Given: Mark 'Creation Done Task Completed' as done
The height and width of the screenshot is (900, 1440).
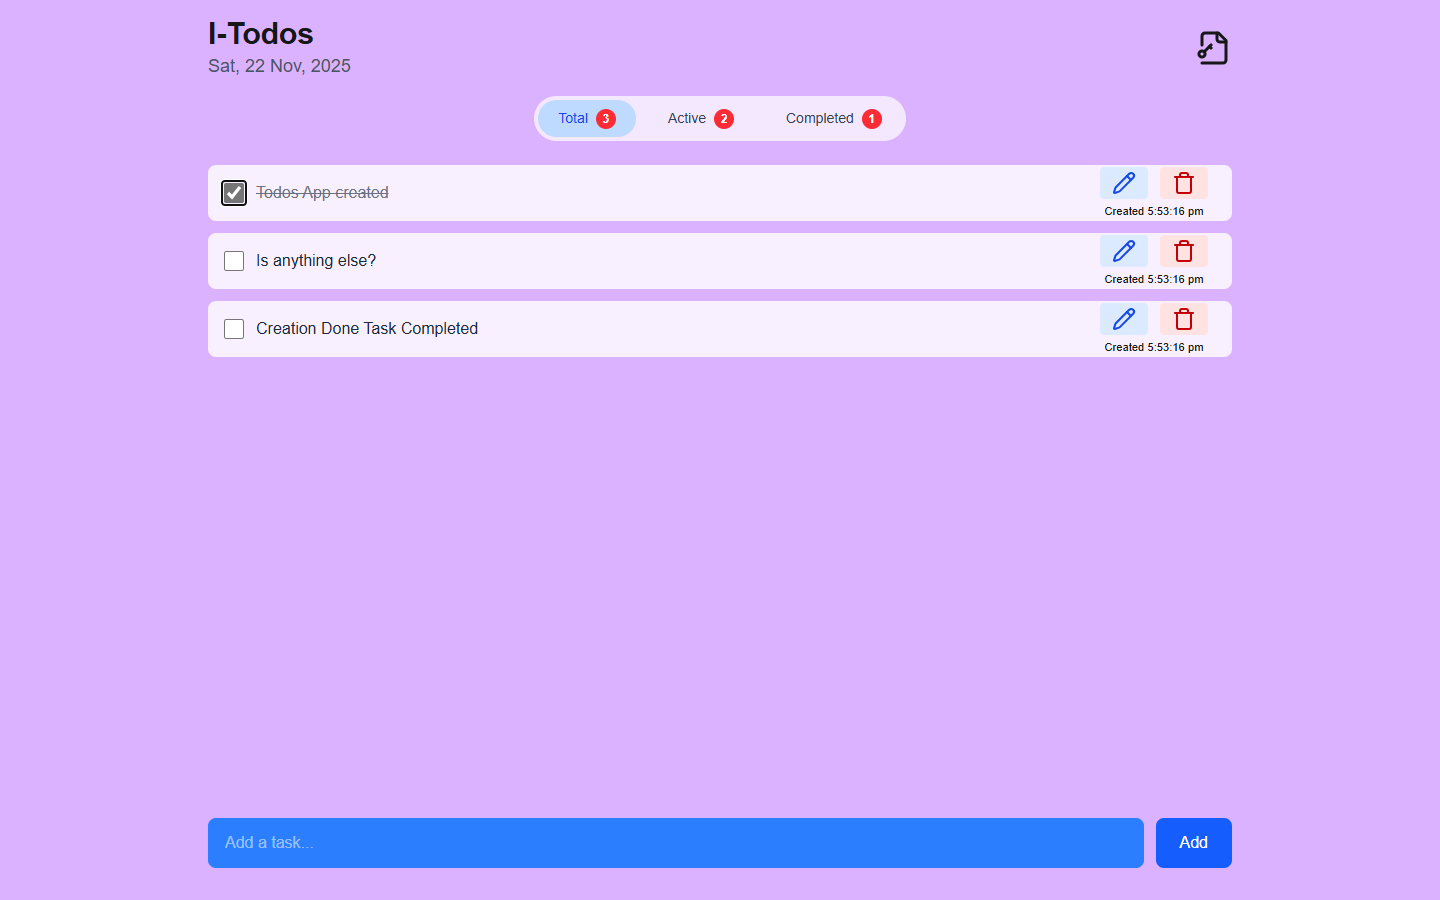Looking at the screenshot, I should click(234, 329).
